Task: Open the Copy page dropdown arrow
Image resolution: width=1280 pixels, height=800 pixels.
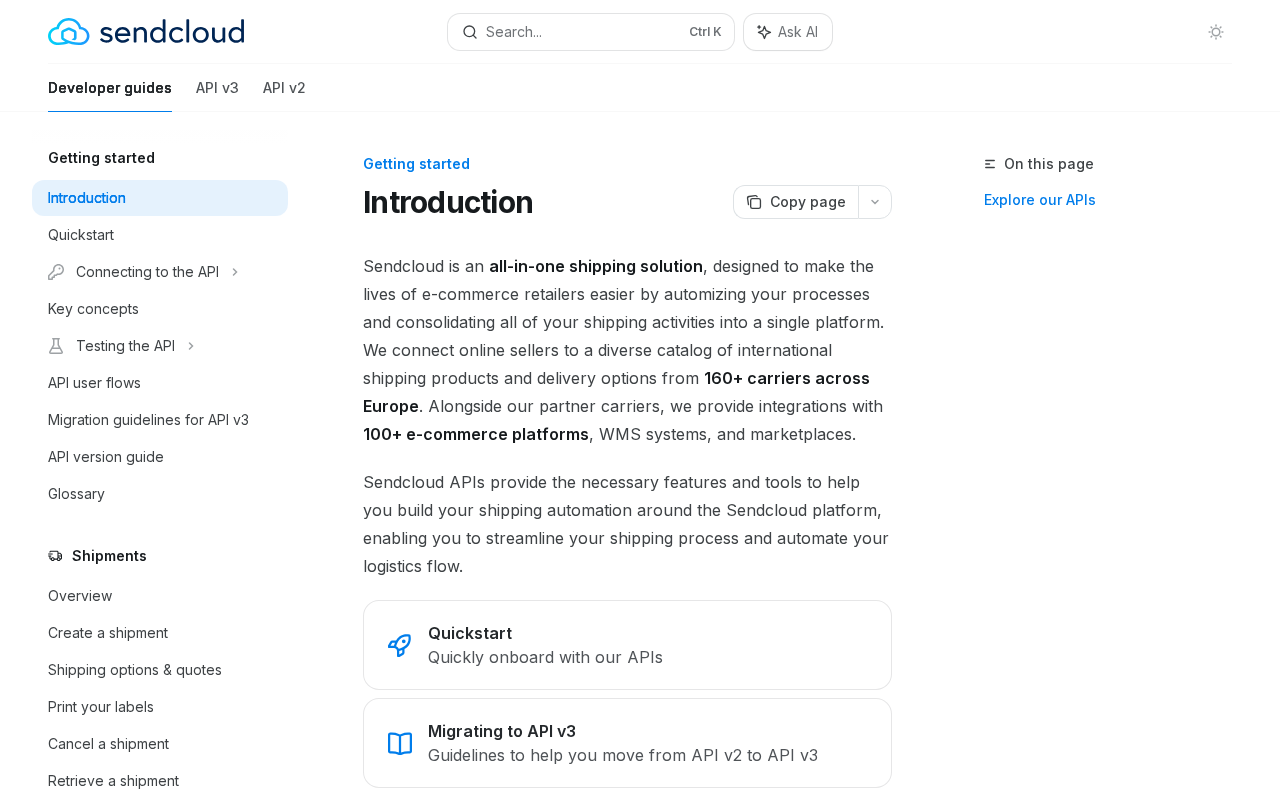Action: pos(875,202)
